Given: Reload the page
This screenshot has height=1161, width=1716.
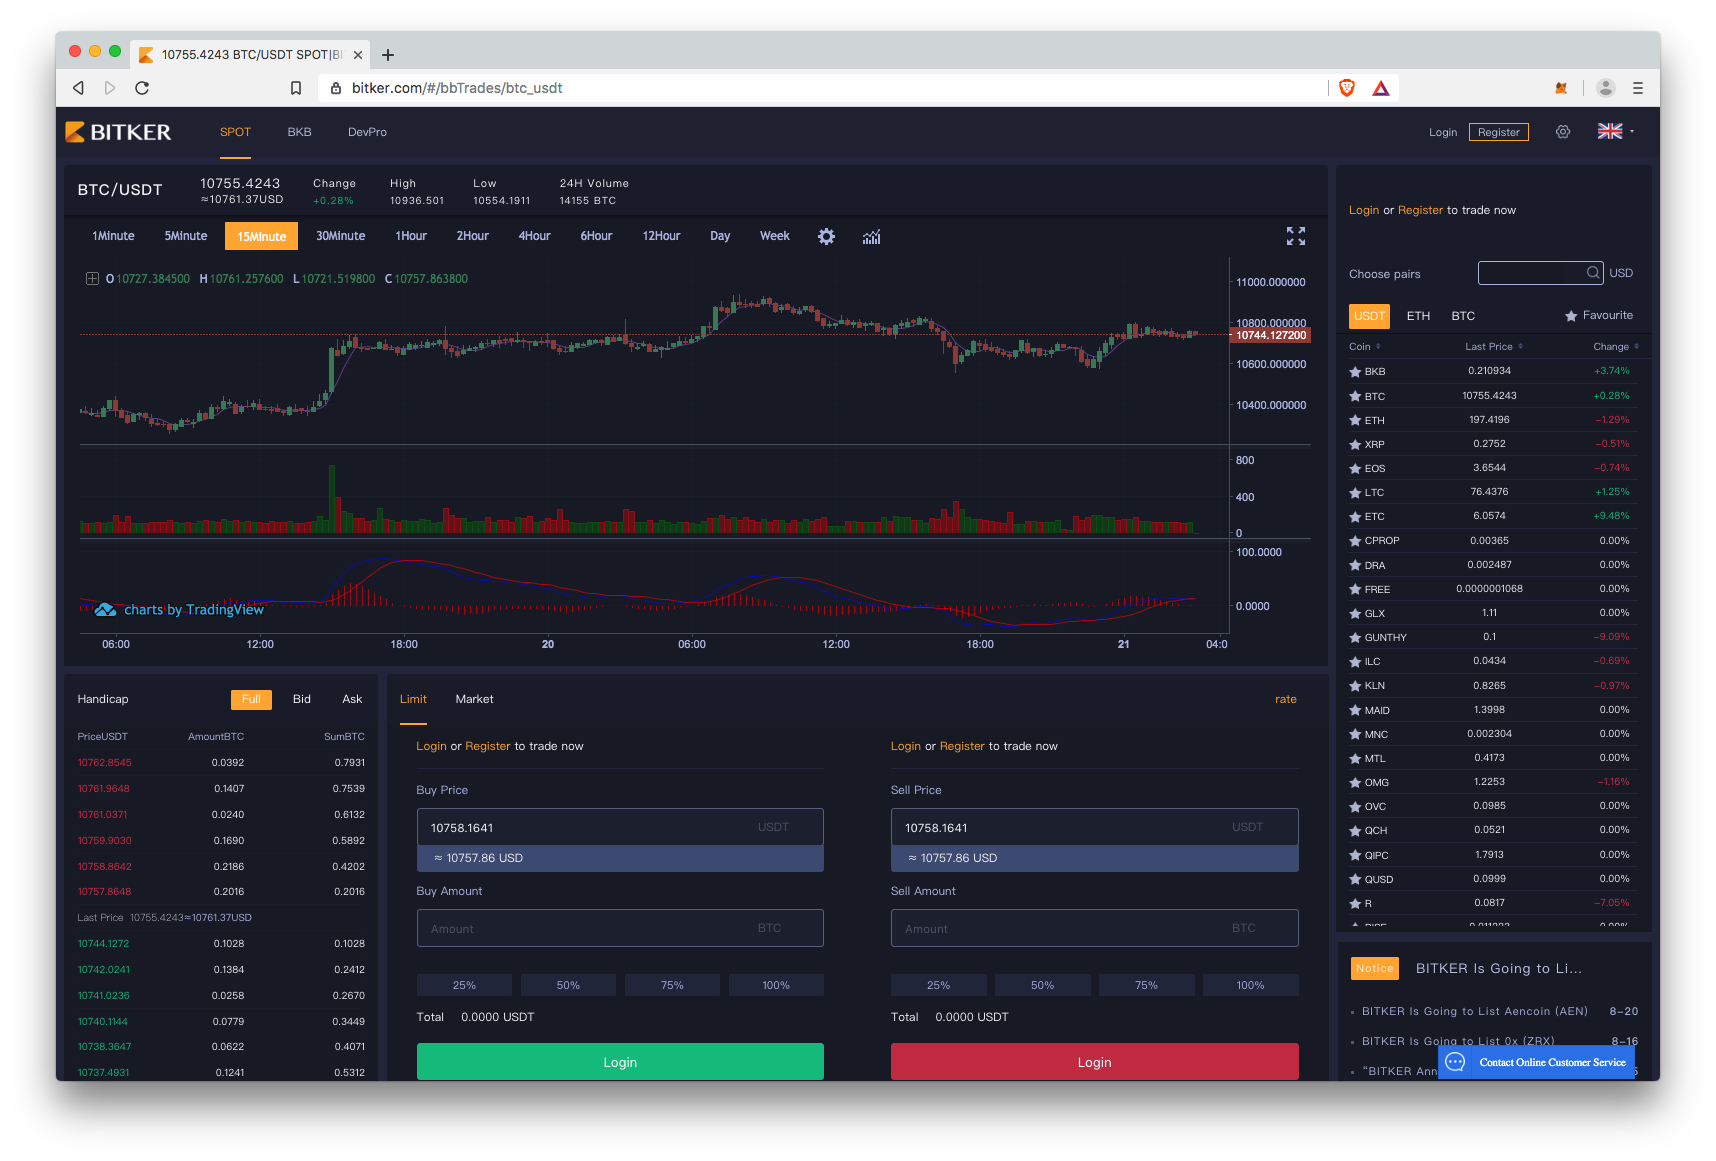Looking at the screenshot, I should click(x=142, y=88).
